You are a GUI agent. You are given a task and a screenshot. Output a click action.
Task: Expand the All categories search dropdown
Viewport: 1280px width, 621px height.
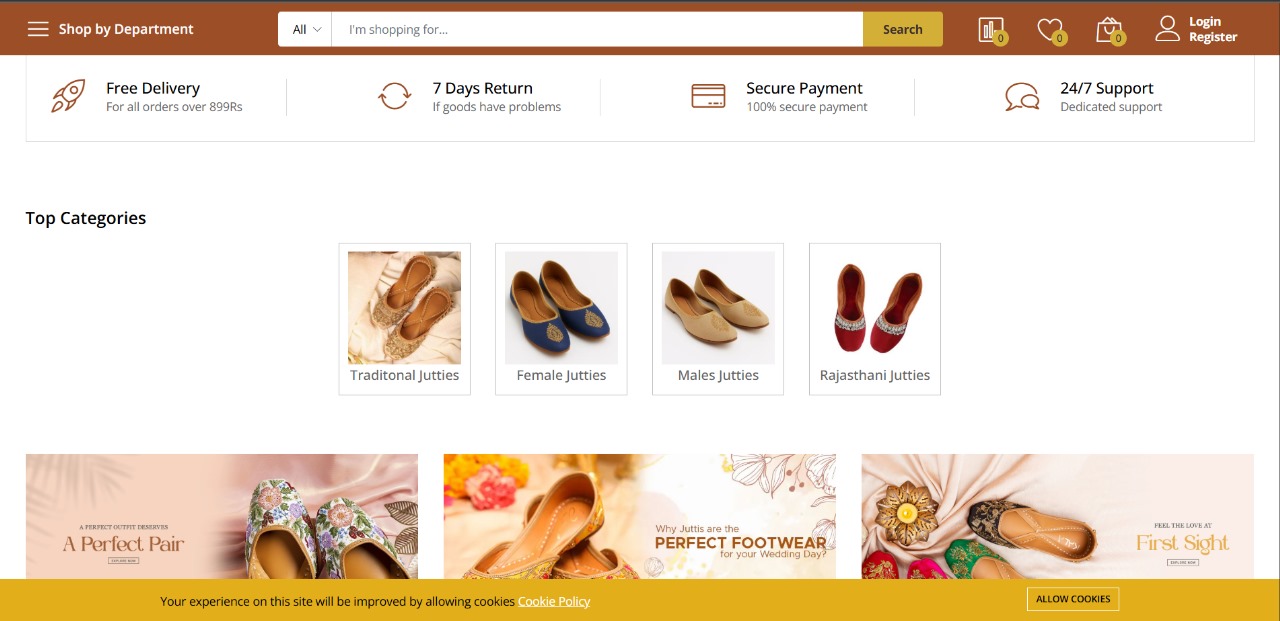tap(306, 29)
